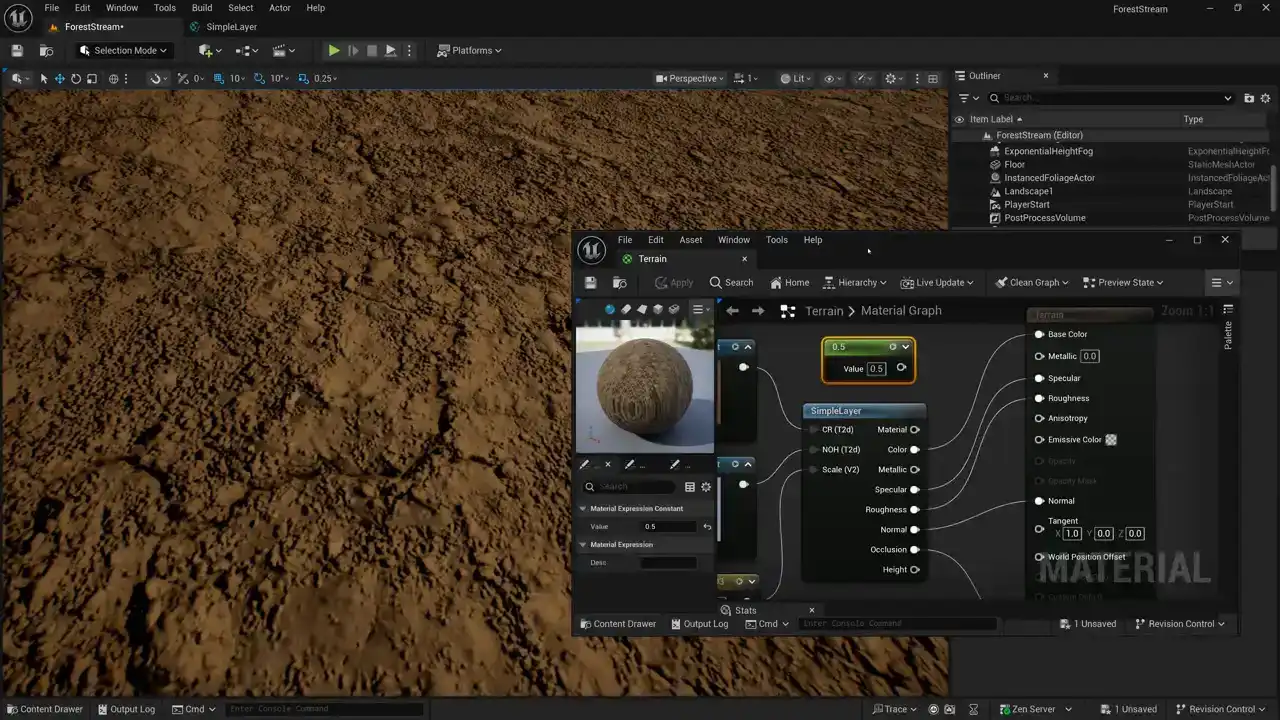Image resolution: width=1280 pixels, height=720 pixels.
Task: Expand the Live Update dropdown
Action: point(937,283)
